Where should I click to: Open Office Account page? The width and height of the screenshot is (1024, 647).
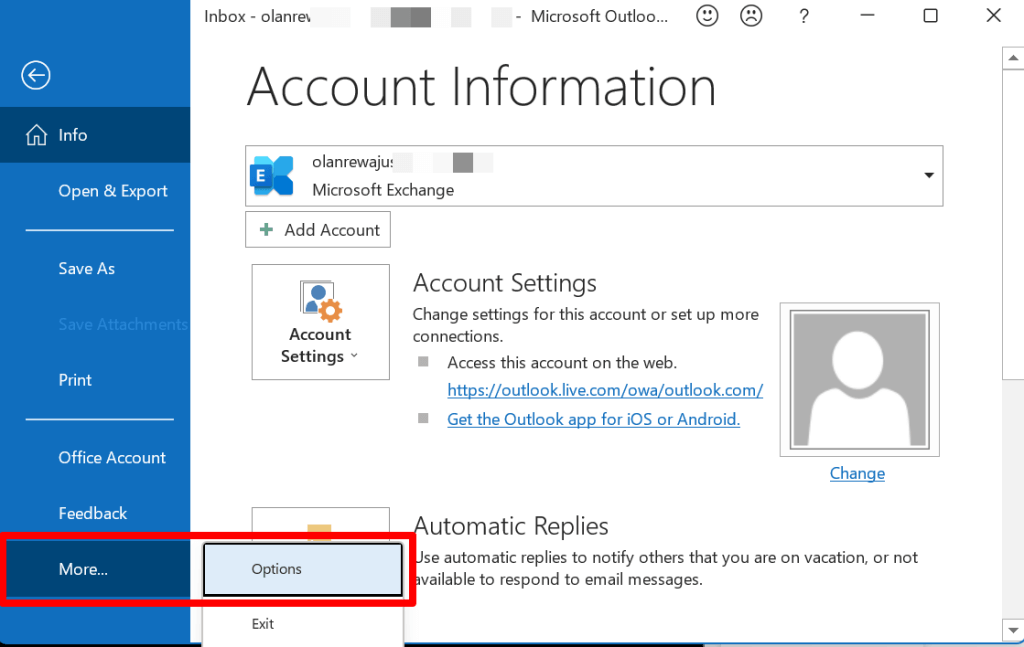pyautogui.click(x=112, y=457)
